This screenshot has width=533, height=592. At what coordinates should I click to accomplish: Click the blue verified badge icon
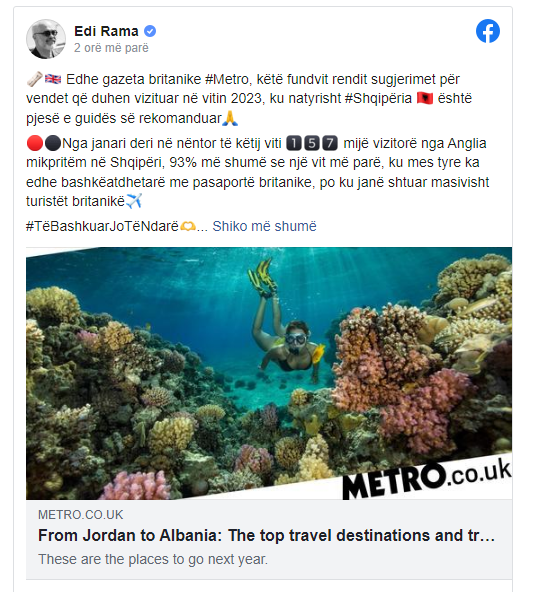point(150,31)
